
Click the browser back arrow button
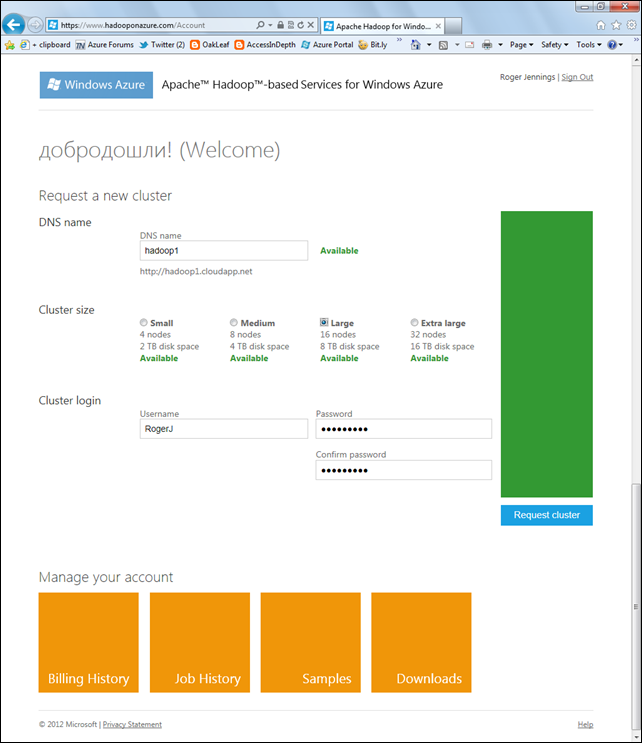pos(14,24)
